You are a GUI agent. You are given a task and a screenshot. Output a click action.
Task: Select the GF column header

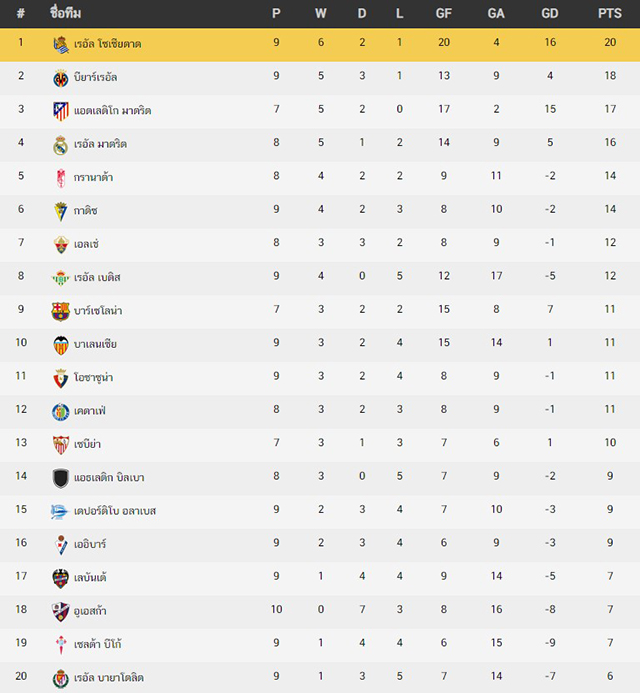[x=443, y=13]
